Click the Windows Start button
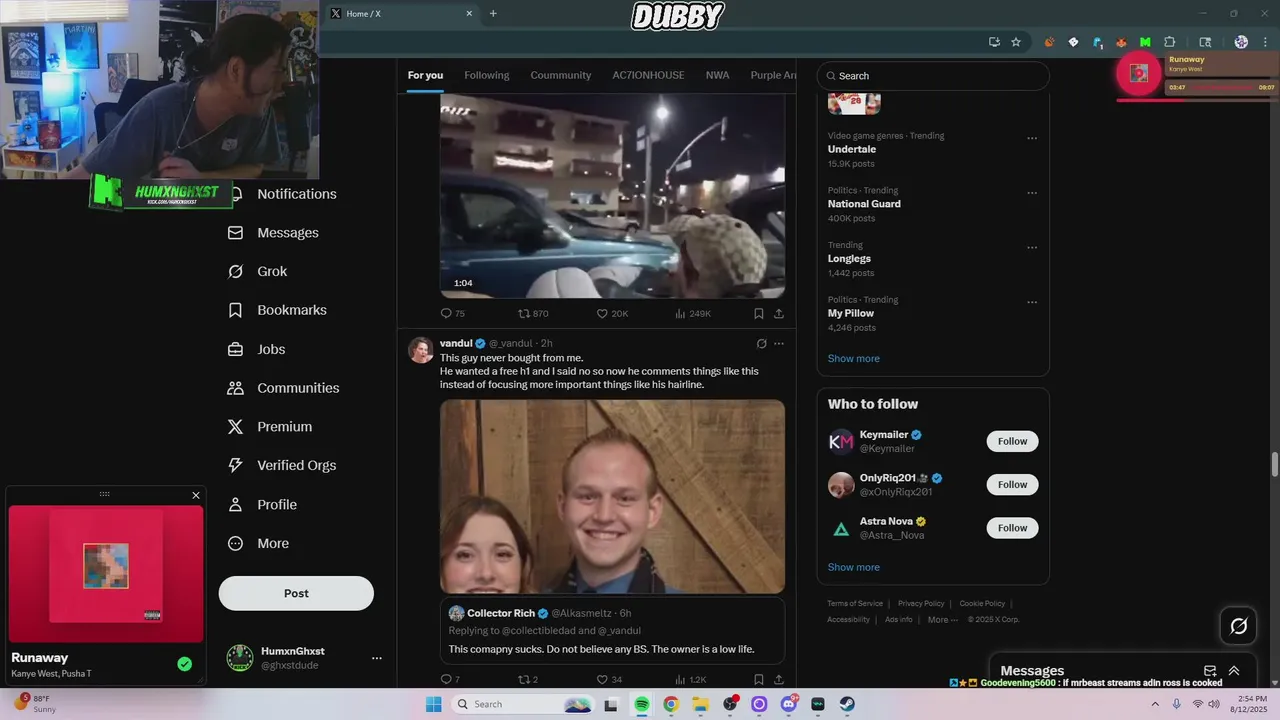The width and height of the screenshot is (1280, 720). pos(433,704)
